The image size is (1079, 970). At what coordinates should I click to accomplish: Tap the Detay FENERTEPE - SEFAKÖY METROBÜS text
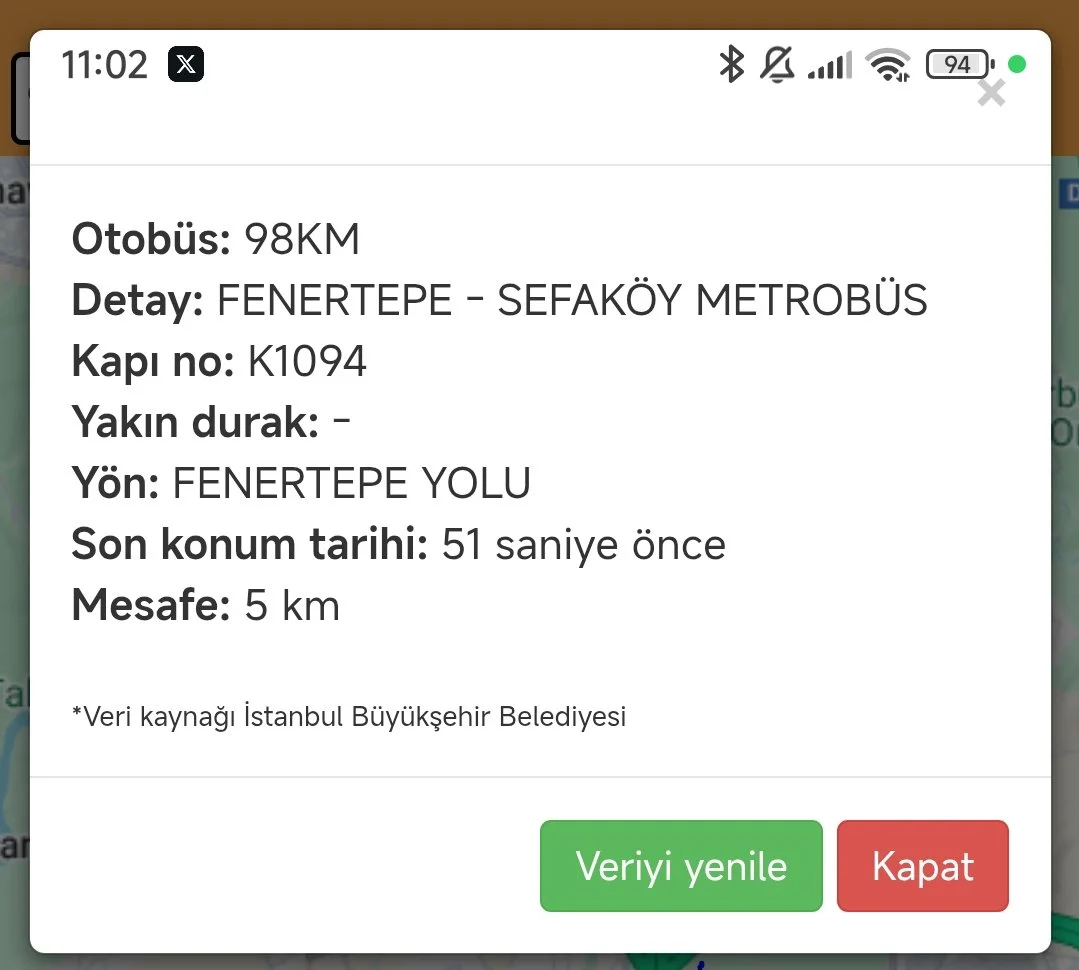499,301
